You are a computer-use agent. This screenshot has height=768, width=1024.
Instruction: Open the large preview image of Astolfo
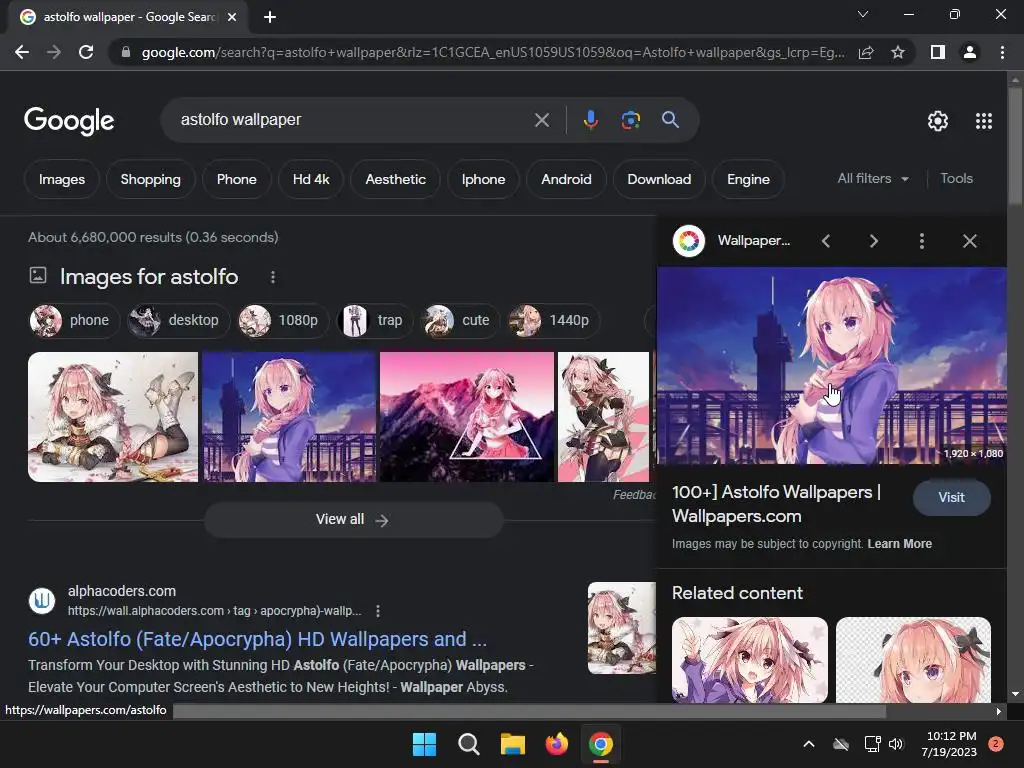(832, 366)
